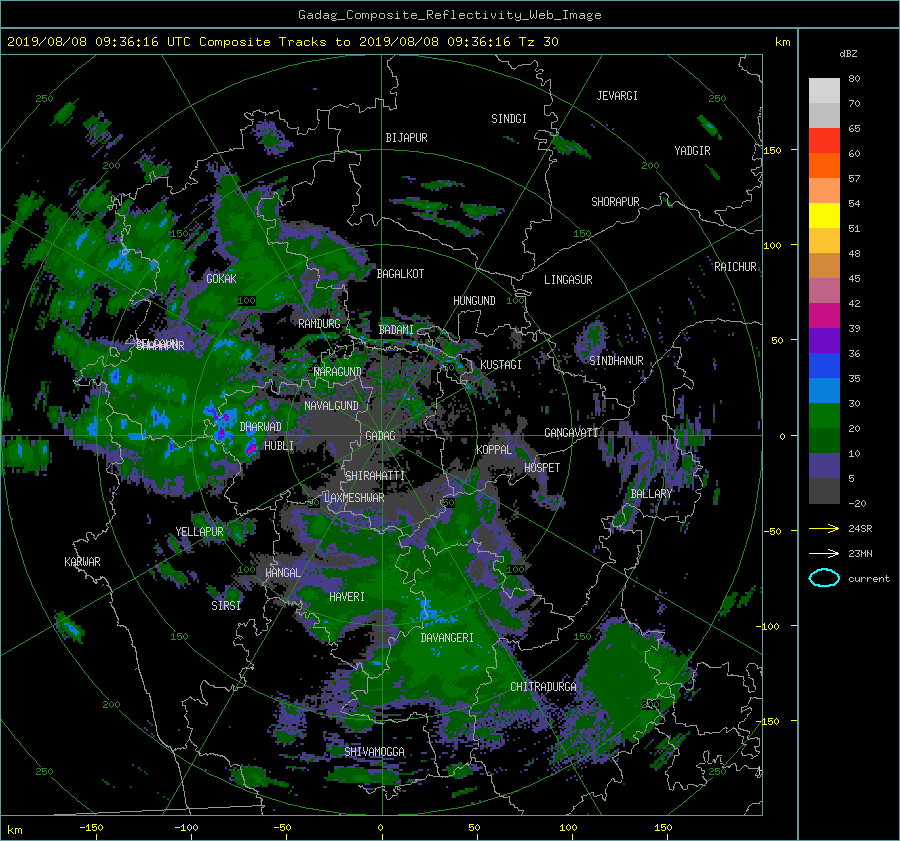
Task: Click the '-20' value at the dBZ scale bottom
Action: tap(857, 503)
